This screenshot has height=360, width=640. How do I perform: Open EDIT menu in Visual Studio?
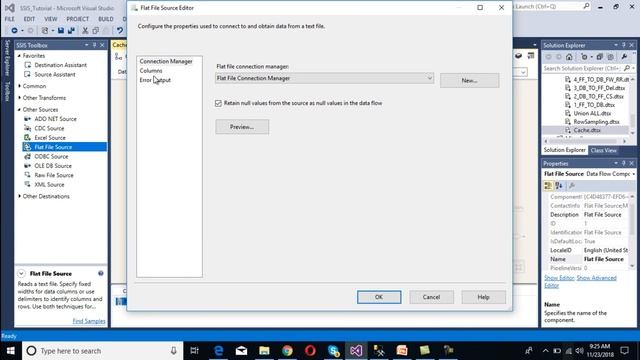(29, 19)
